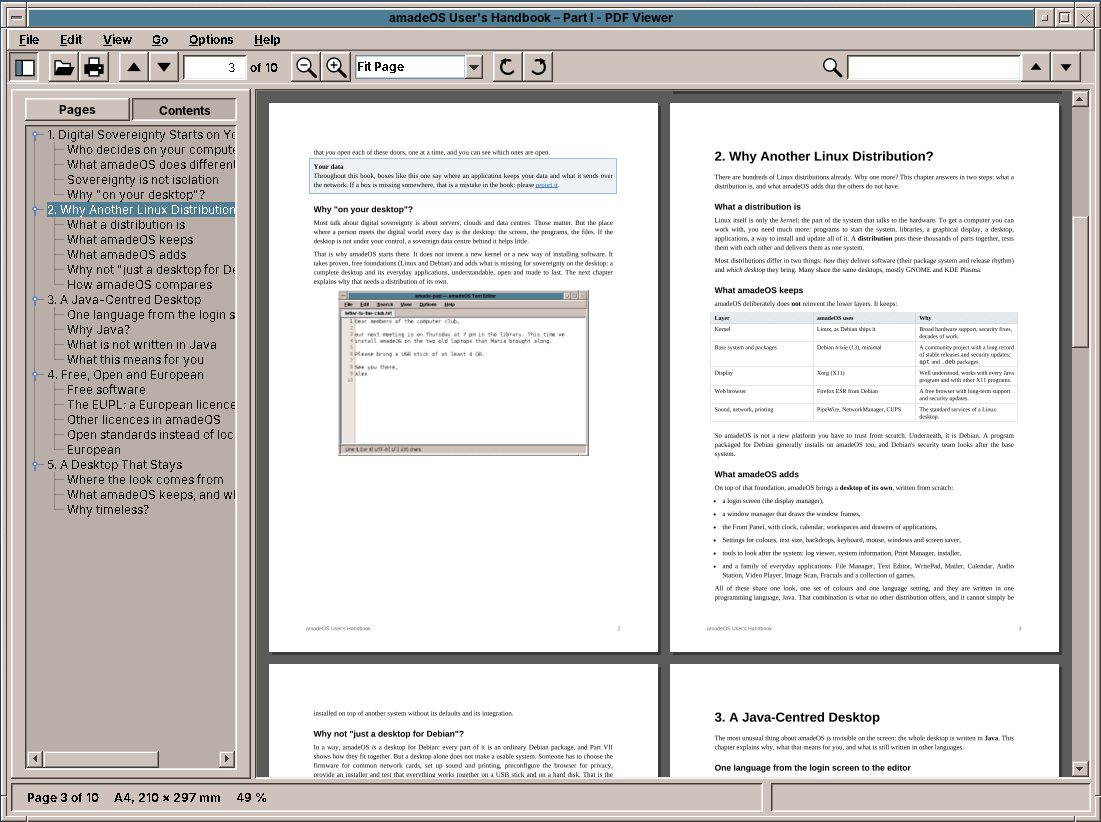
Task: Collapse chapter 1 Digital Sovereignty node
Action: 35,135
